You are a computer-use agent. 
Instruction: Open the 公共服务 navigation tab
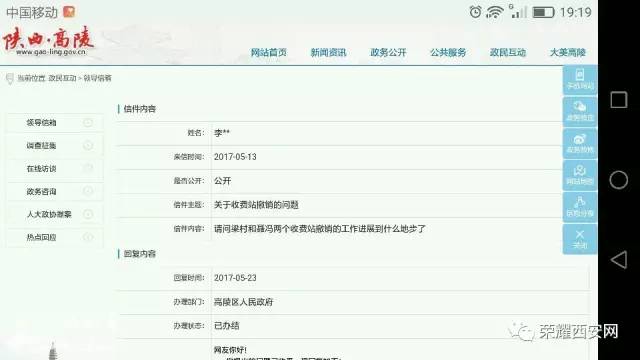pyautogui.click(x=448, y=52)
